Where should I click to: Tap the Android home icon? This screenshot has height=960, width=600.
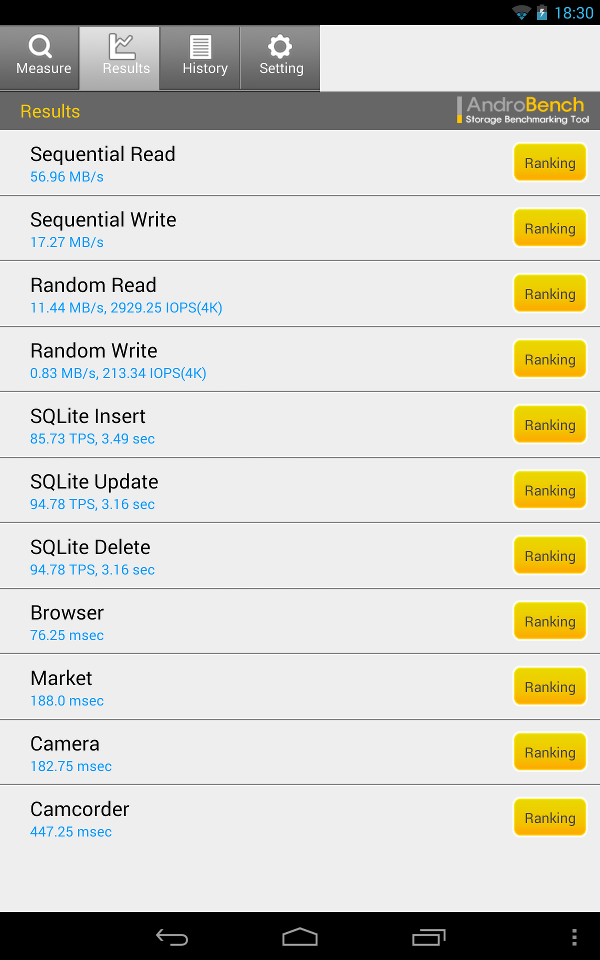(x=300, y=937)
